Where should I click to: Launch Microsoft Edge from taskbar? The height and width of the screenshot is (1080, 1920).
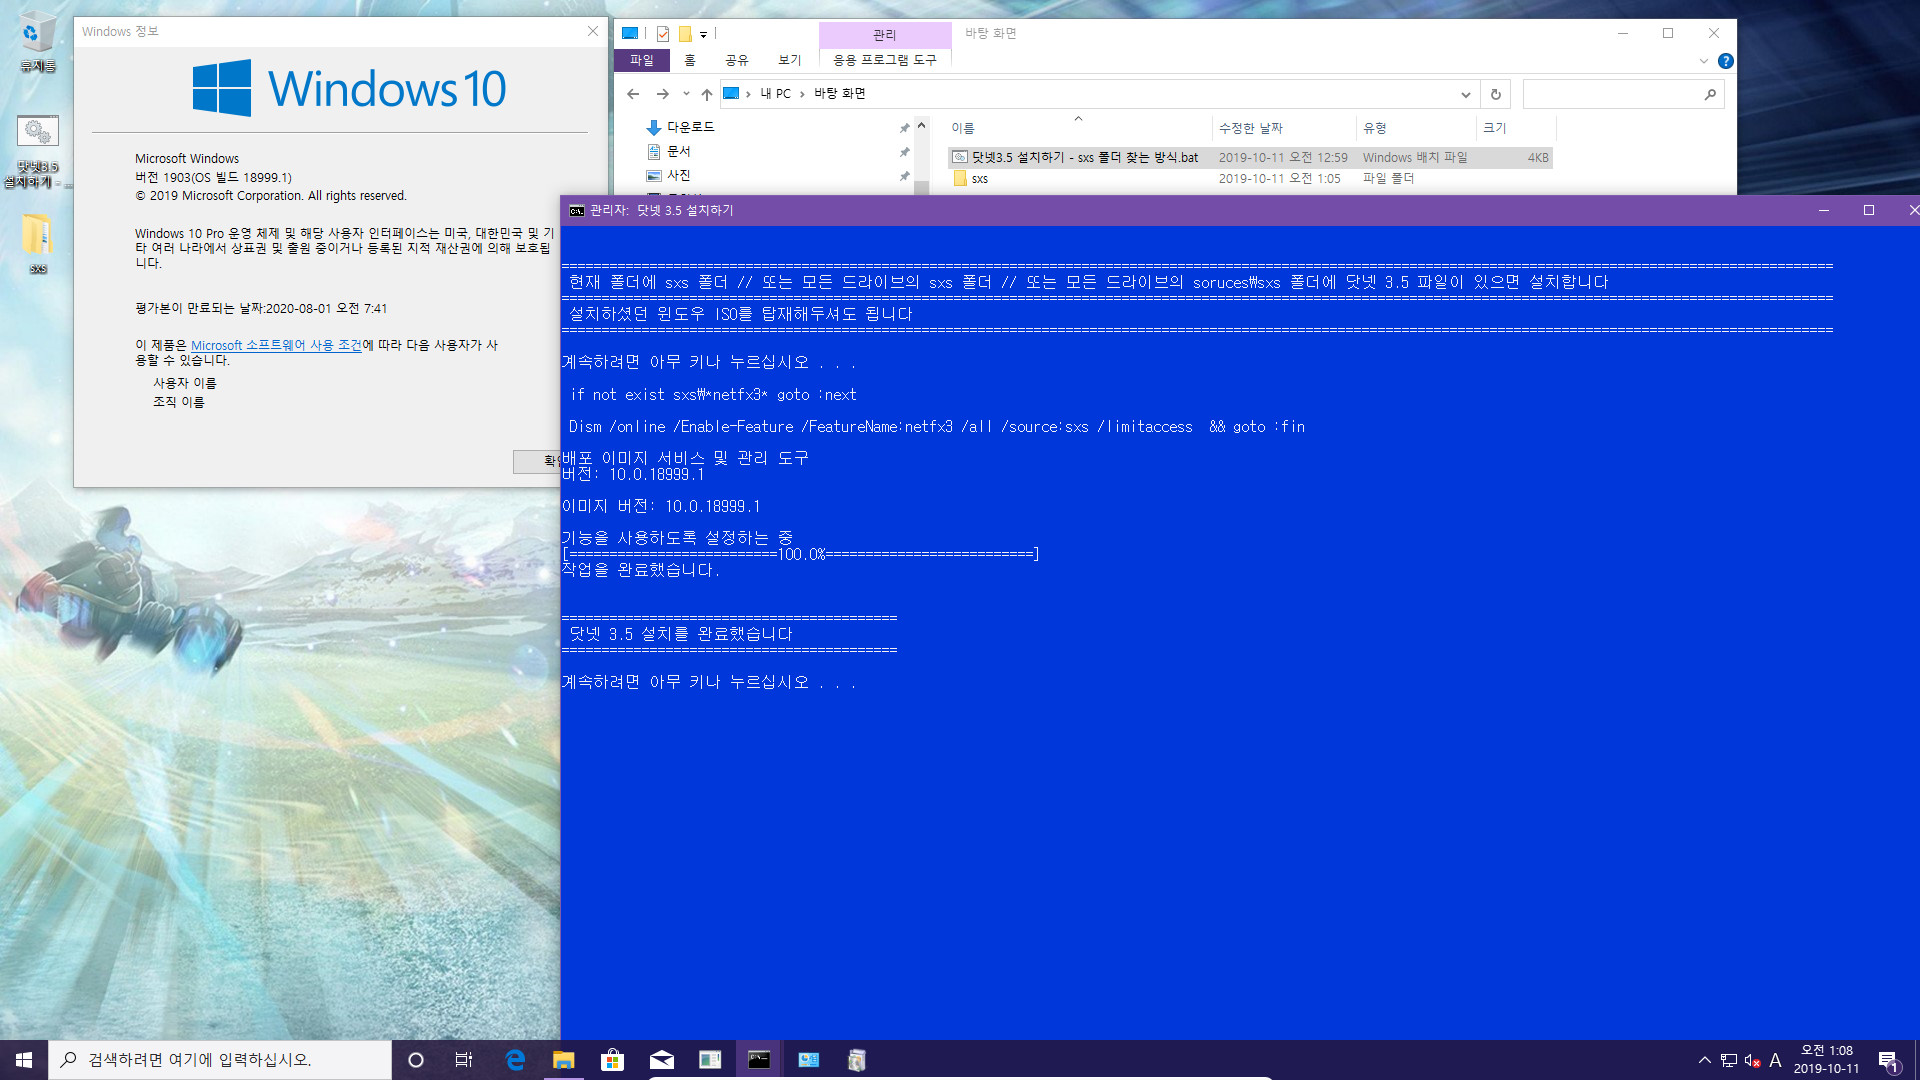pos(515,1060)
